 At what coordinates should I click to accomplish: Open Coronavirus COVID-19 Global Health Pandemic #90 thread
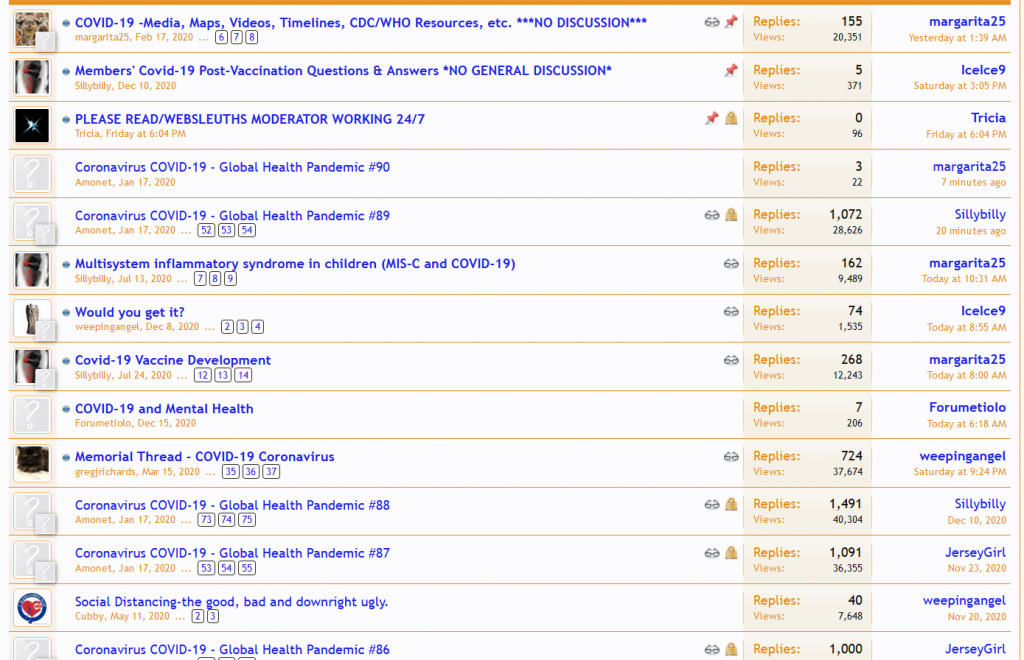(x=232, y=167)
